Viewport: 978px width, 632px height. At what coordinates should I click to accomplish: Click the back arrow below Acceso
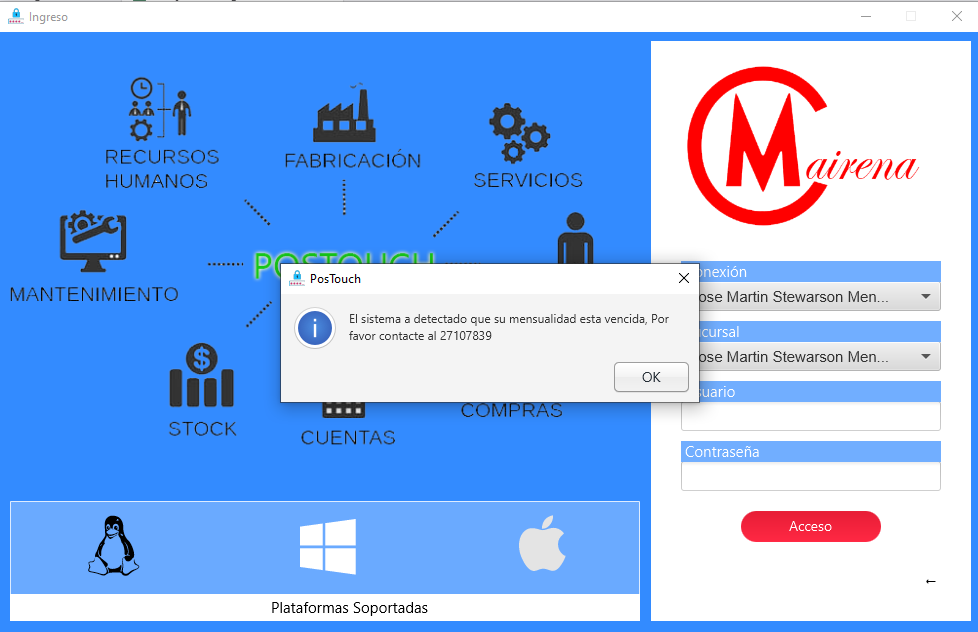coord(931,581)
